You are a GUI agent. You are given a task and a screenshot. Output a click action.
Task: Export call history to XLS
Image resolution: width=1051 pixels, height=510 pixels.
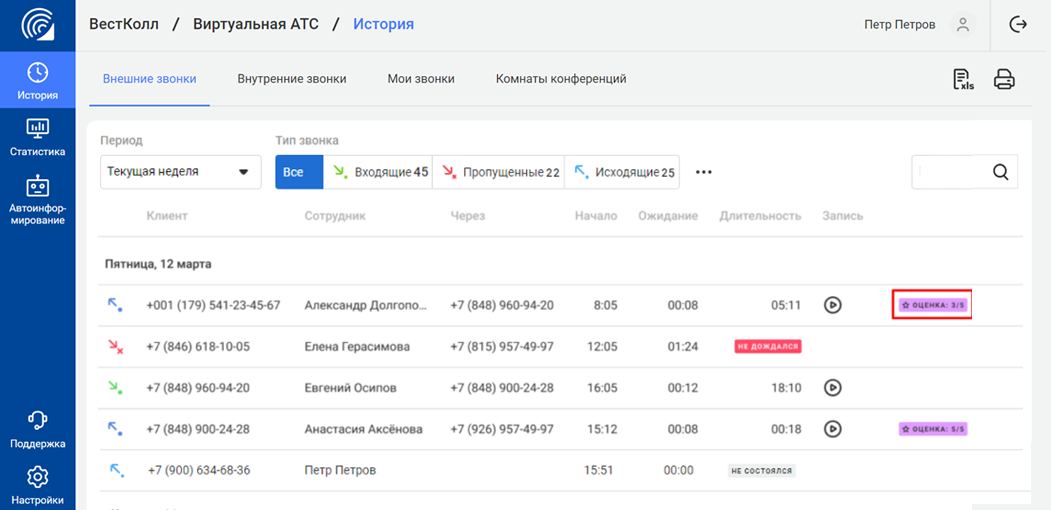pos(963,80)
